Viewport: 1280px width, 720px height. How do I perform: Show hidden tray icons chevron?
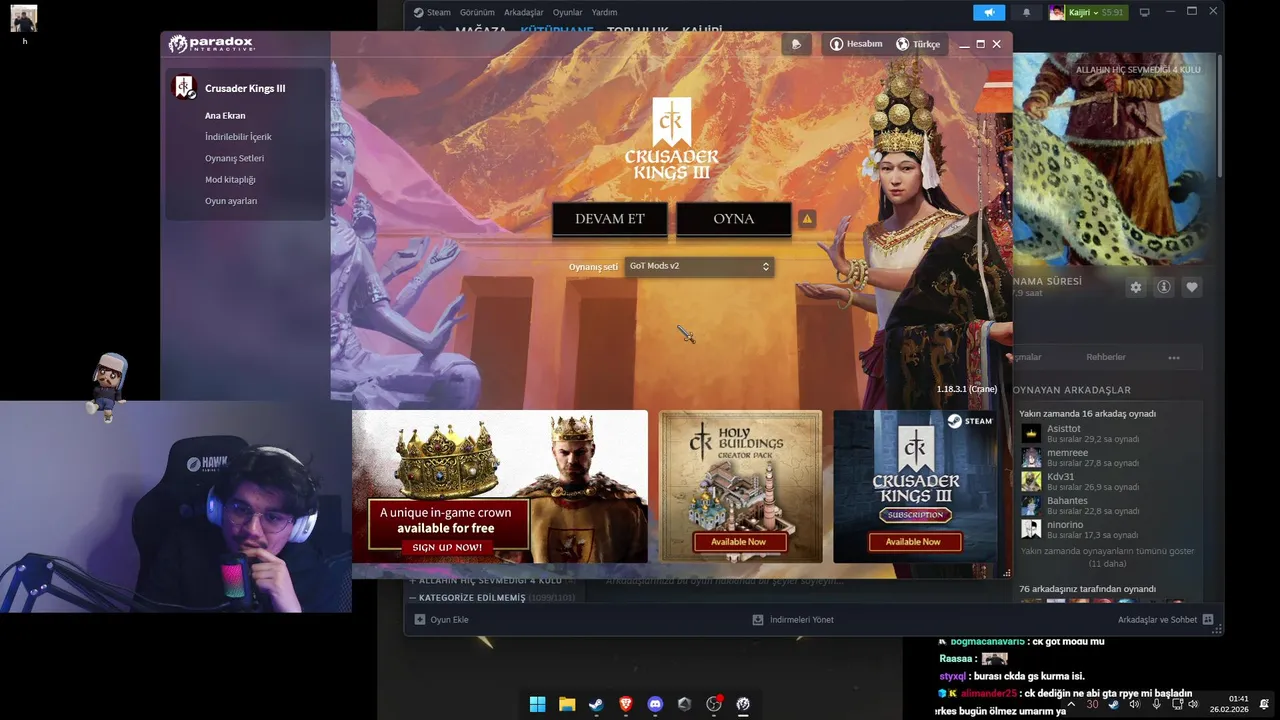[x=1070, y=704]
